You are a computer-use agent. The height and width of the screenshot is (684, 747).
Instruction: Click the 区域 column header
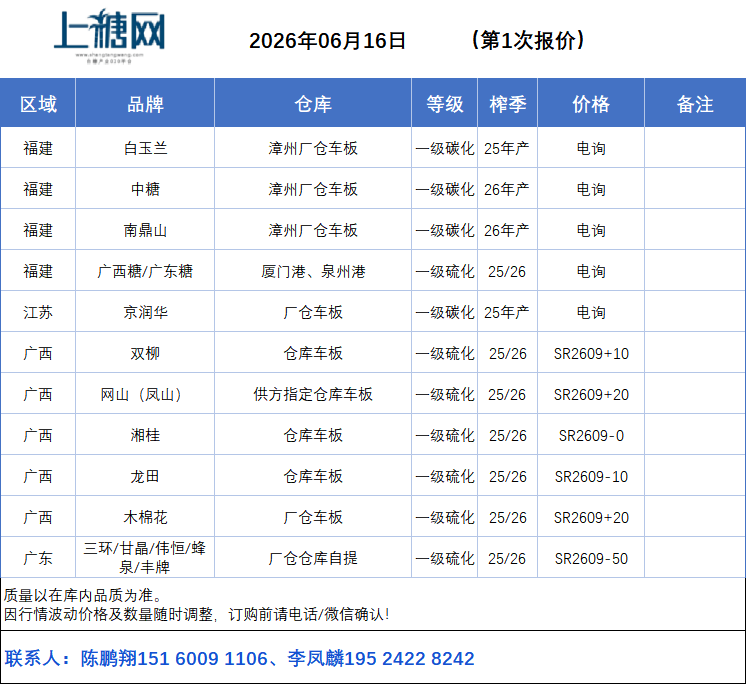click(38, 103)
